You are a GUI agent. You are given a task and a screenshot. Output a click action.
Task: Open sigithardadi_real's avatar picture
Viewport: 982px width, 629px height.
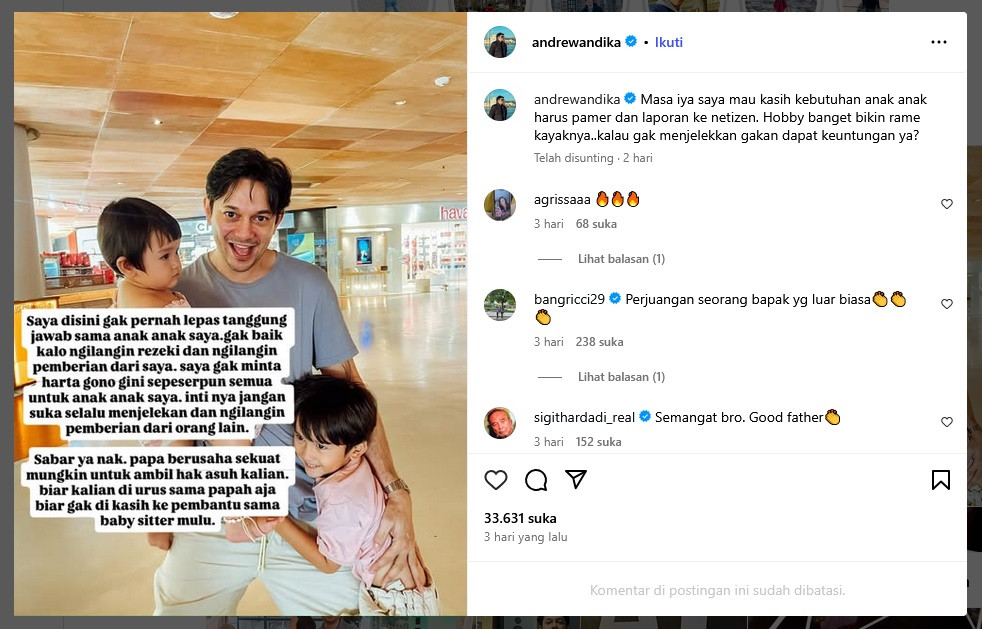(x=500, y=423)
